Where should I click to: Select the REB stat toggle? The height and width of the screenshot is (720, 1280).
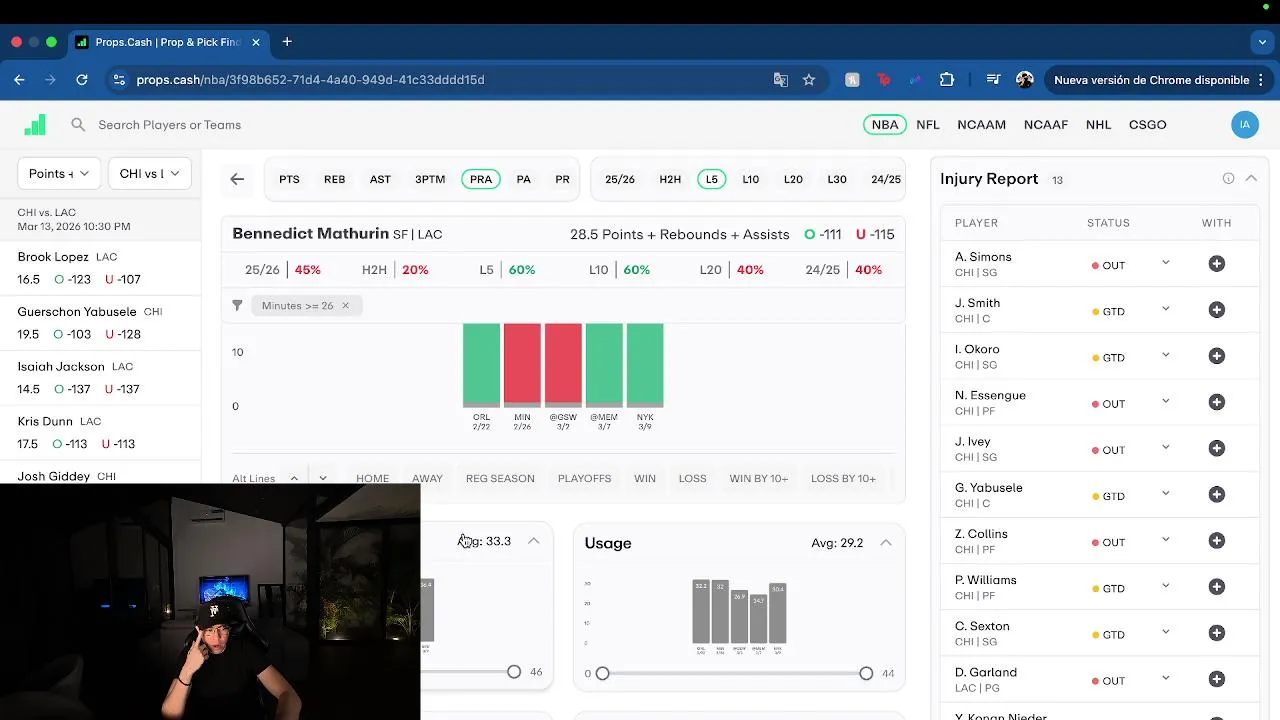point(334,179)
